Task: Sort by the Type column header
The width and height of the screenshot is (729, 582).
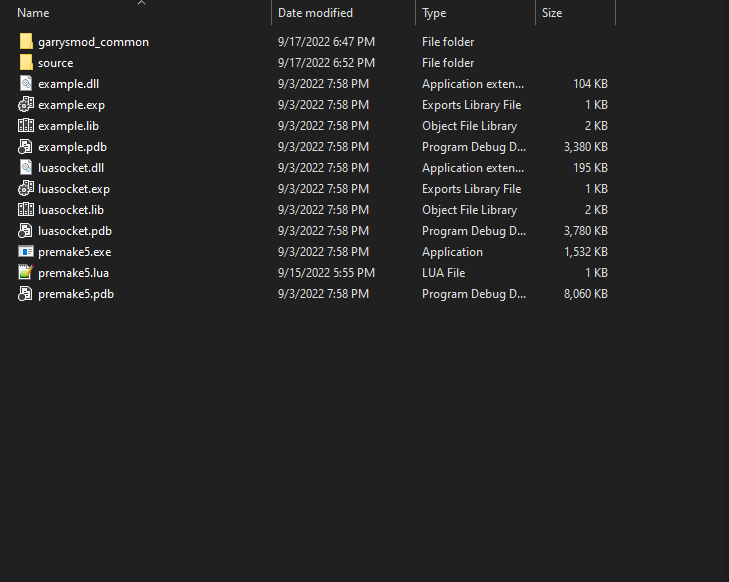Action: pyautogui.click(x=434, y=13)
